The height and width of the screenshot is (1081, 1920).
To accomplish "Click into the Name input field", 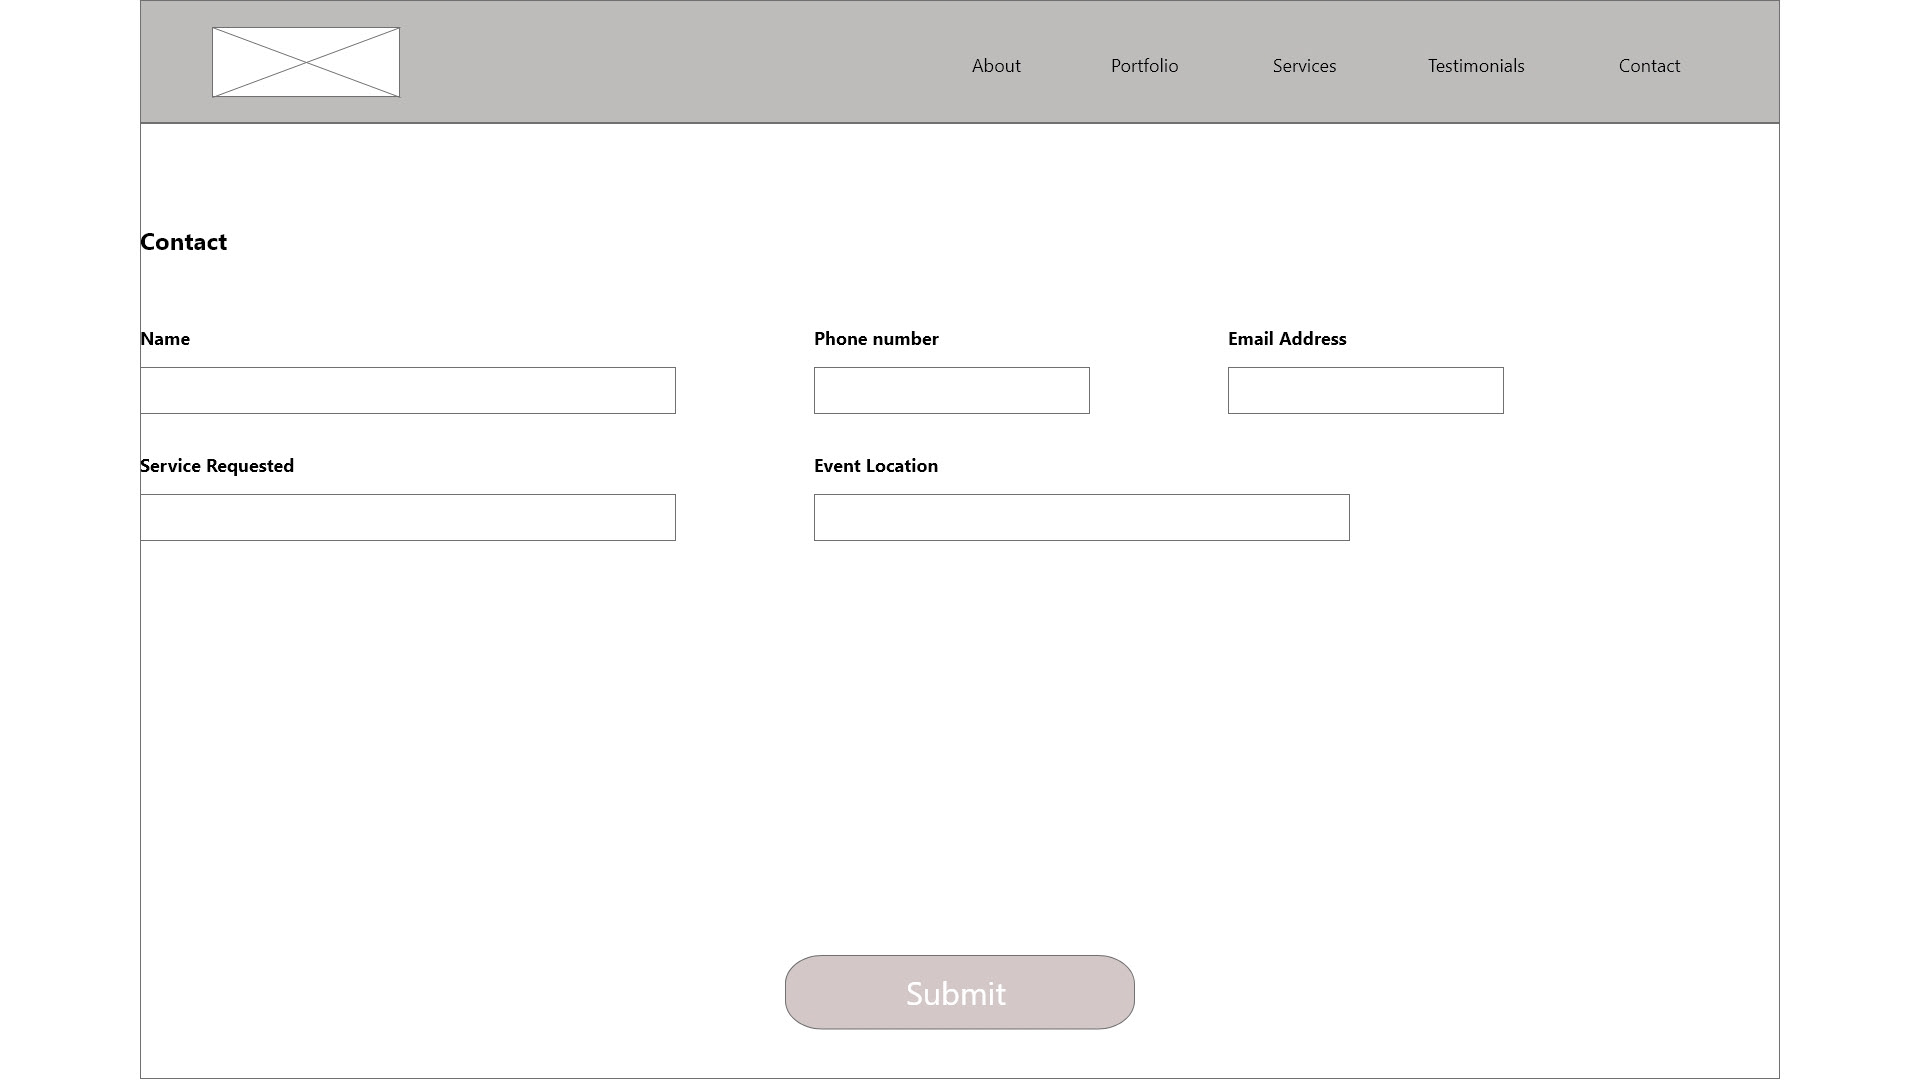I will tap(408, 390).
